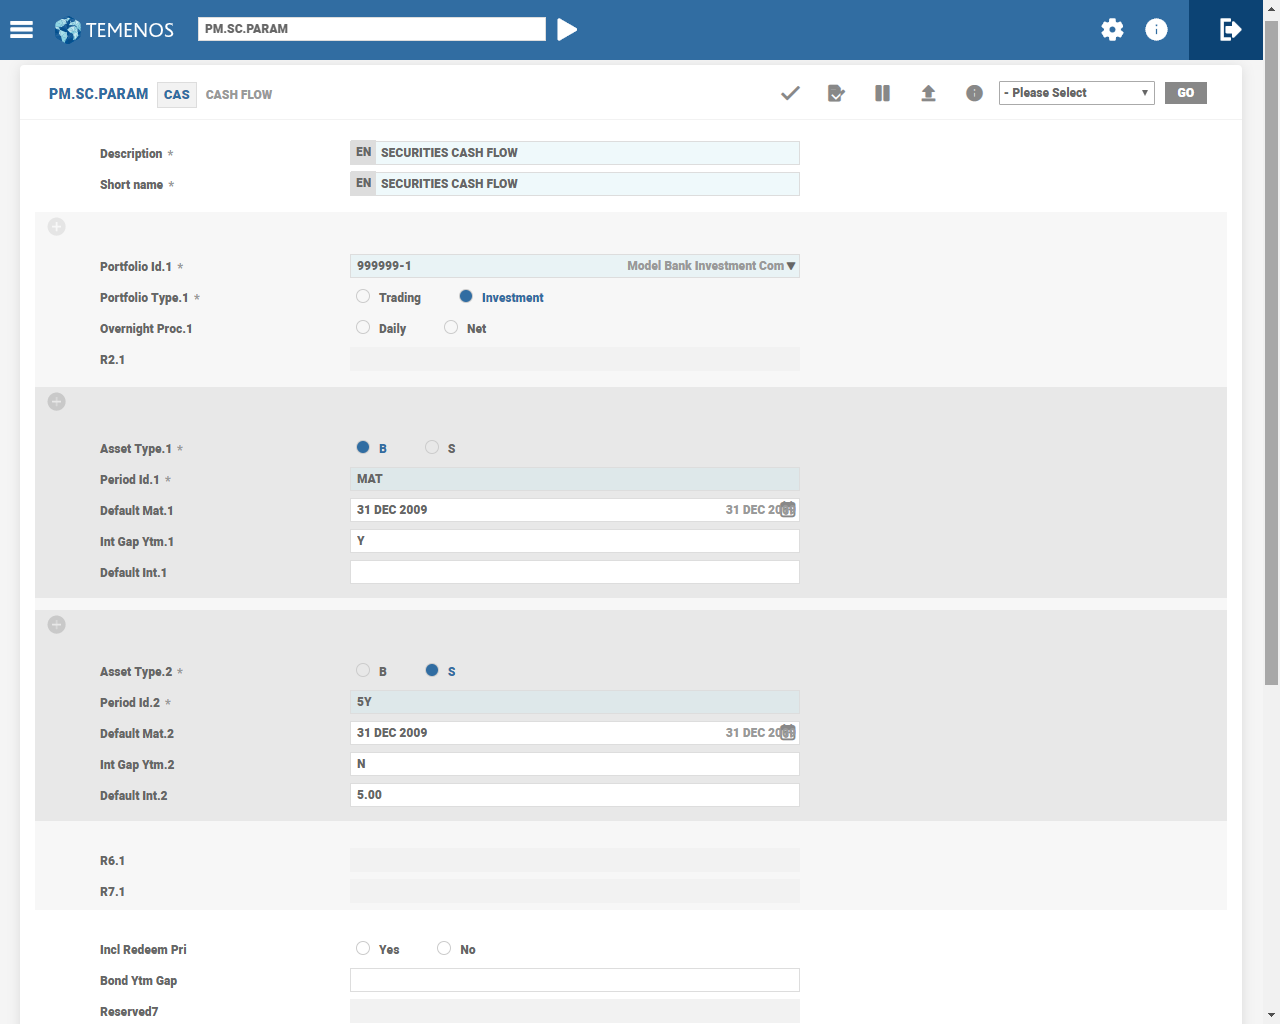Click the run command play arrow
1280x1024 pixels.
(x=567, y=30)
